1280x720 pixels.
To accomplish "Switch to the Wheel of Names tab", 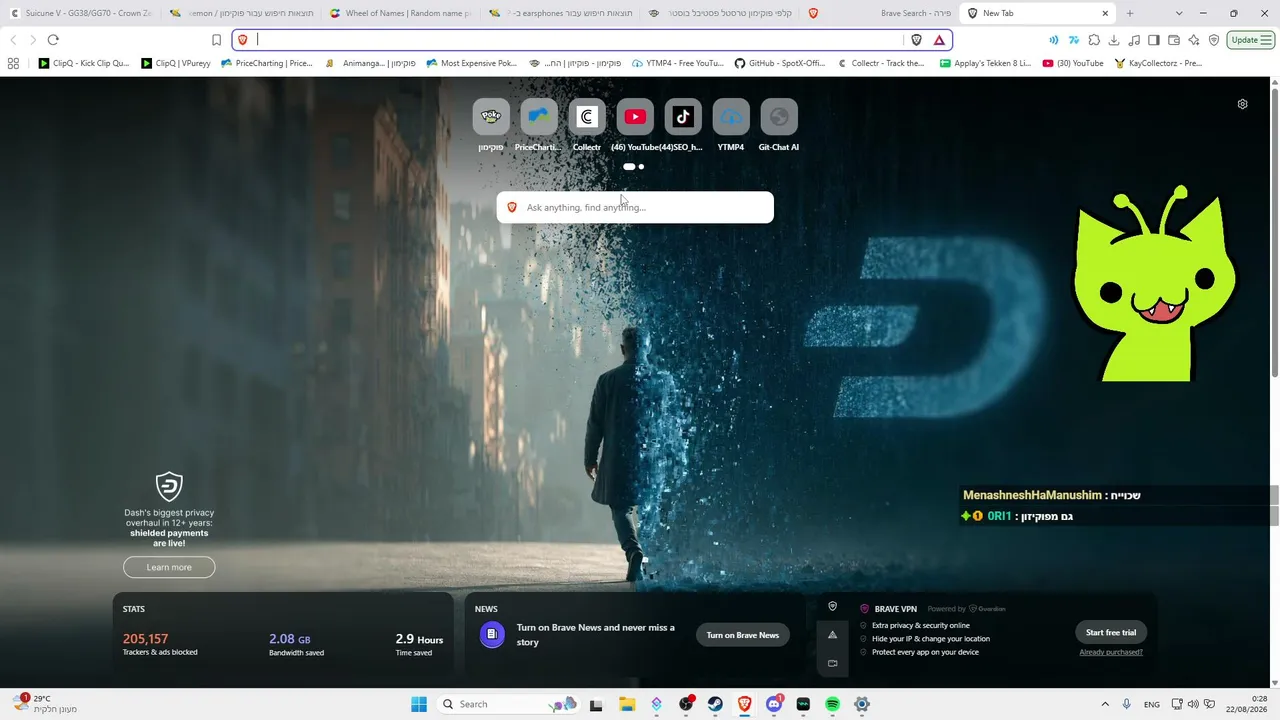I will pos(400,13).
